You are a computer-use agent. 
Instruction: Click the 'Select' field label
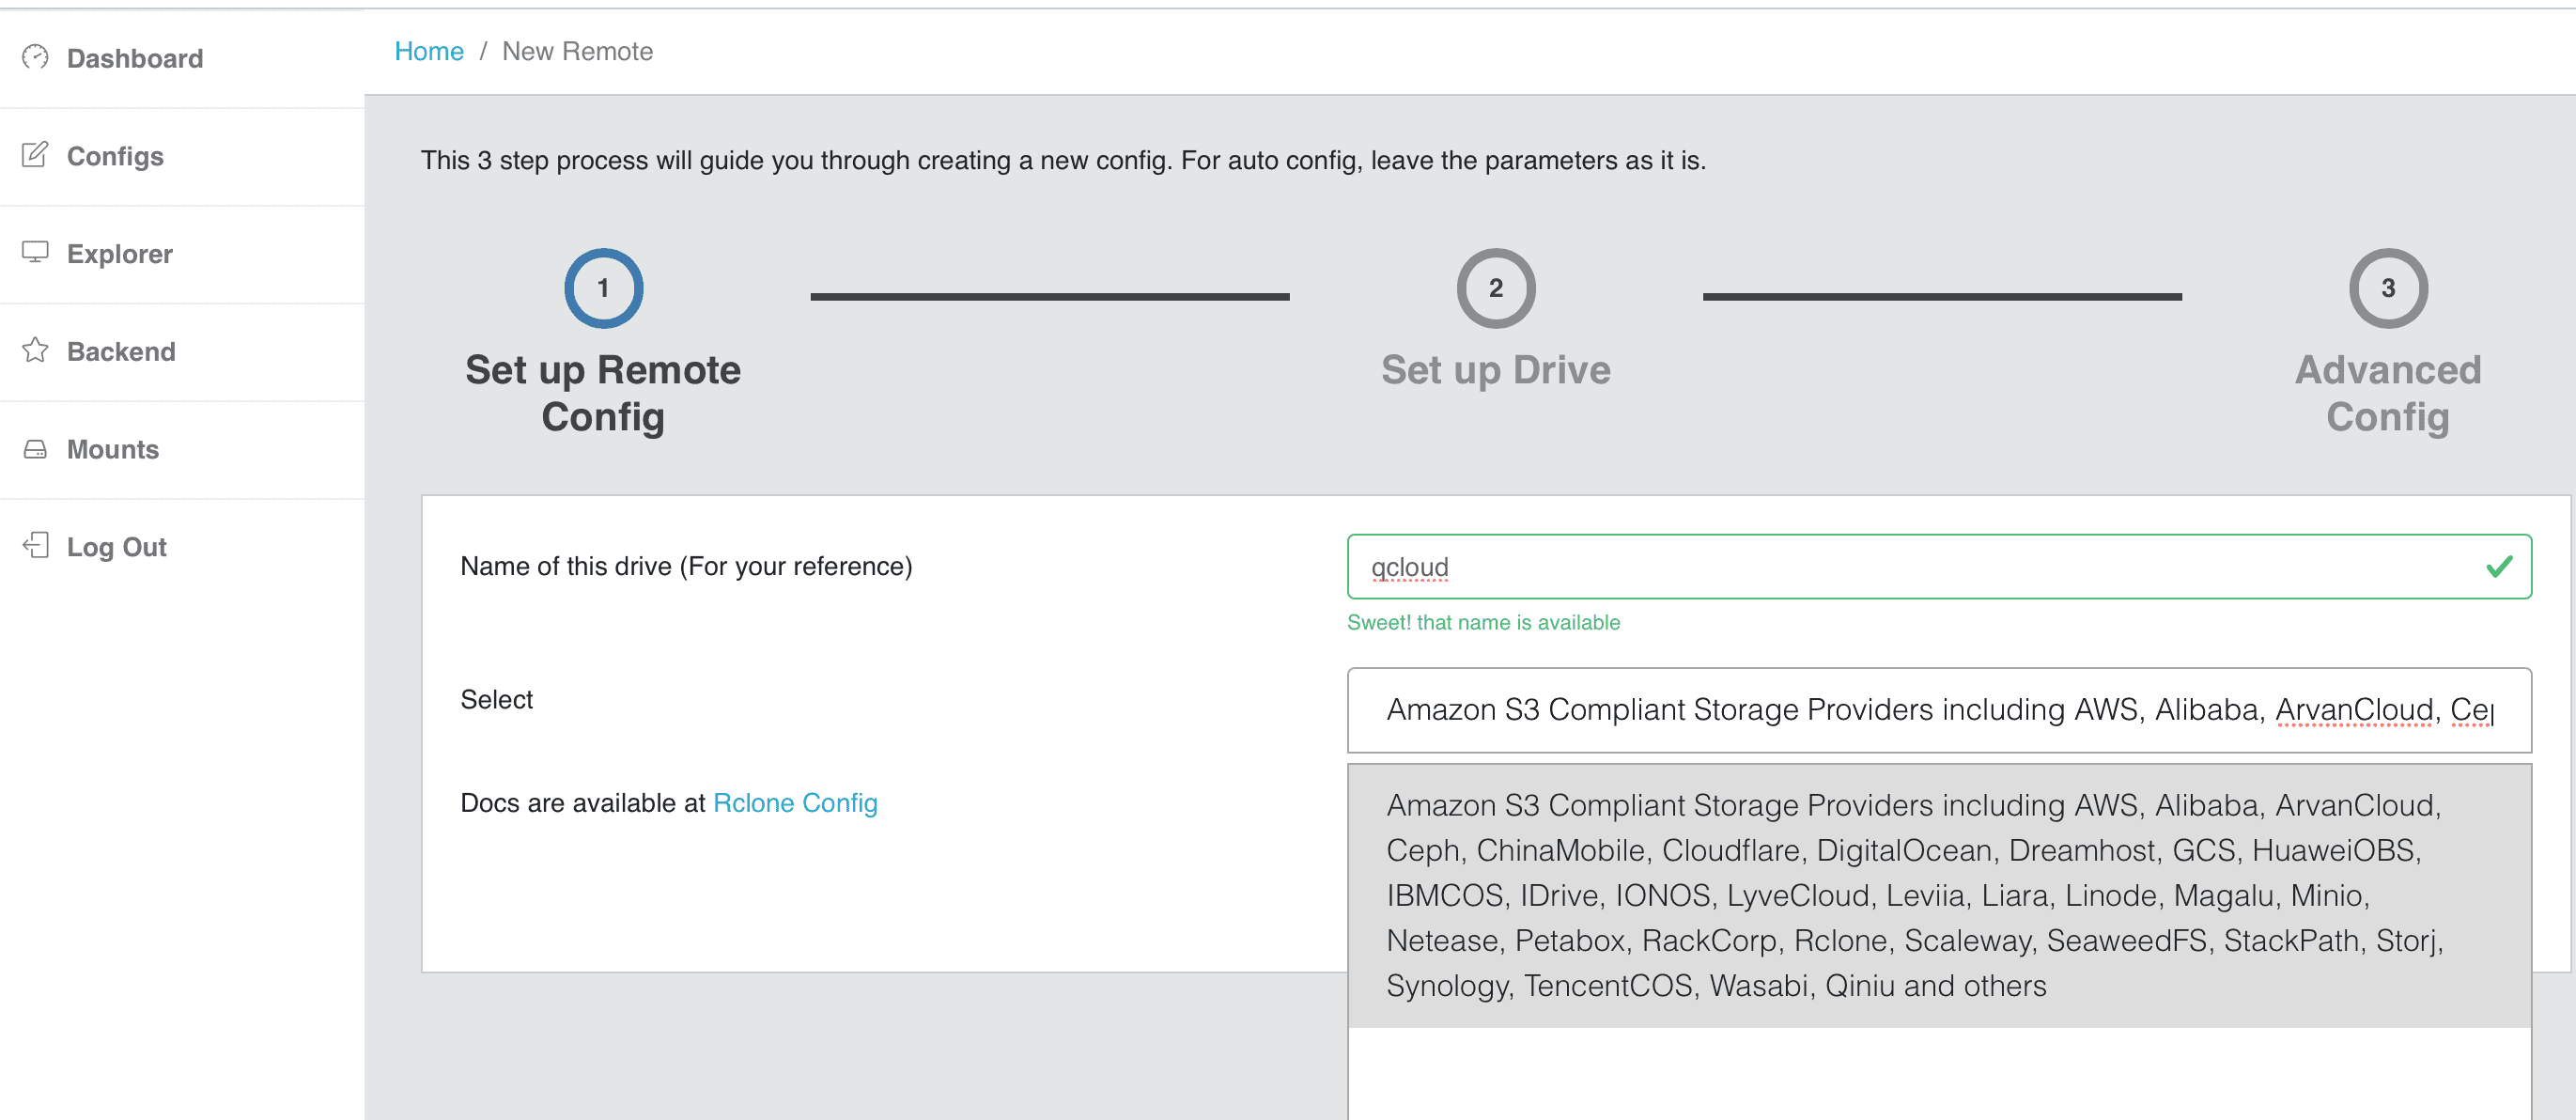point(496,699)
